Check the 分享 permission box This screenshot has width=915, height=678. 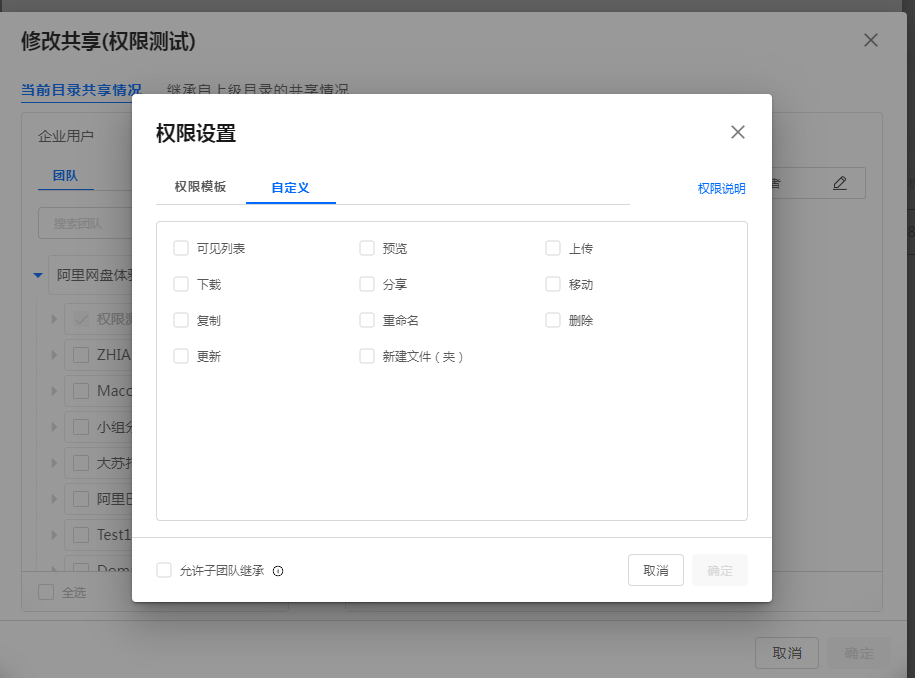click(x=367, y=284)
